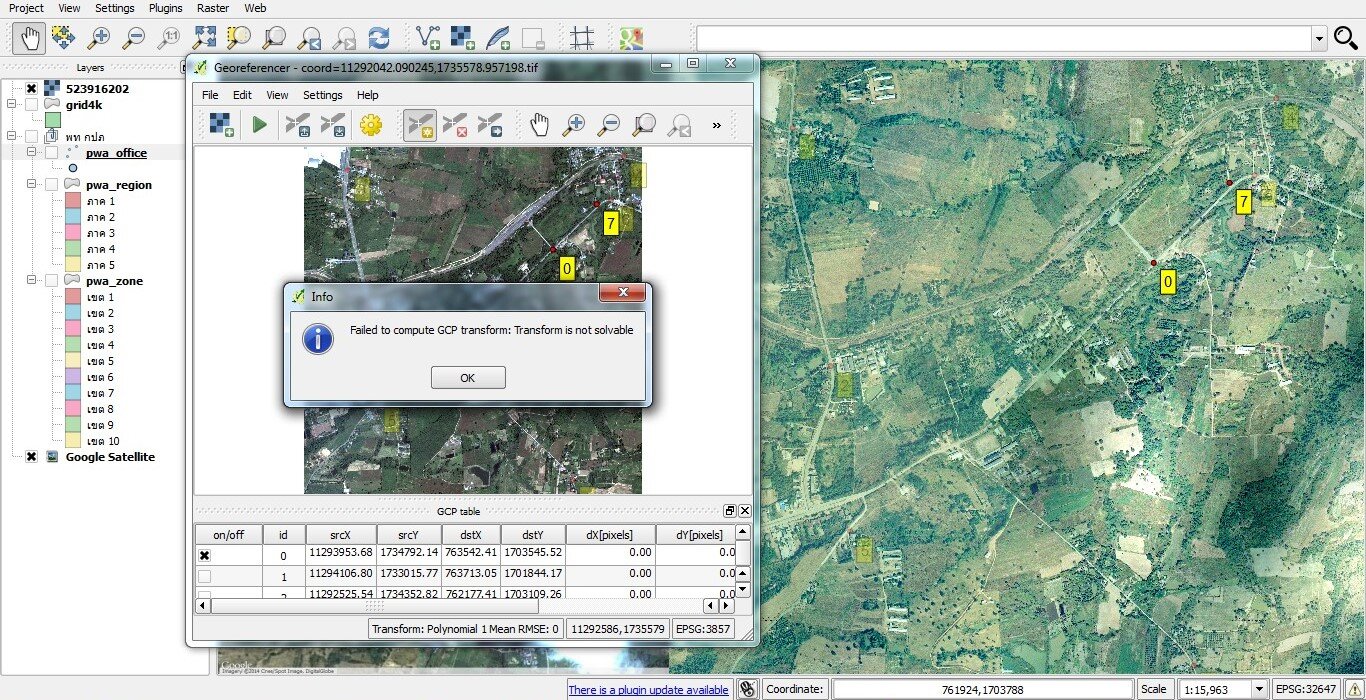Click the search magnifier button at top right
This screenshot has width=1366, height=700.
click(1346, 39)
